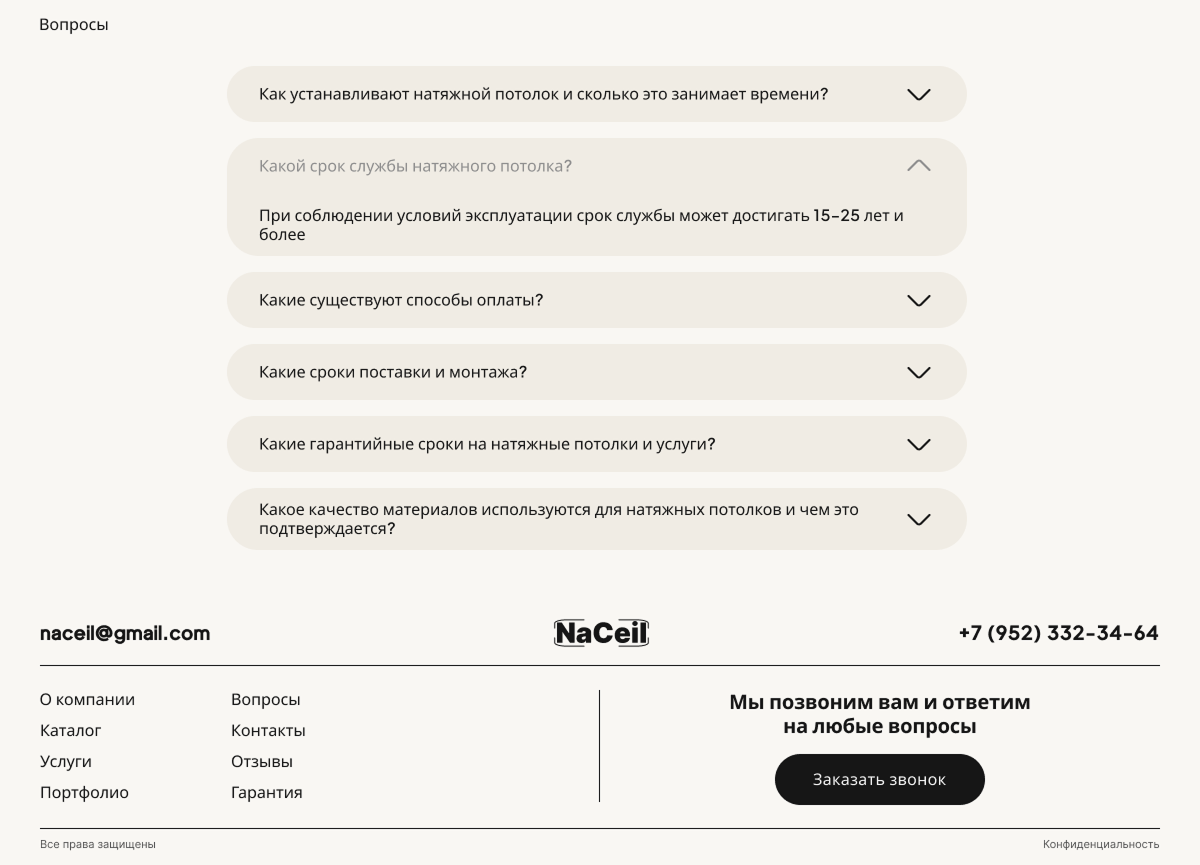
Task: Call the +7 (952) 332-34-64 phone link
Action: (1058, 633)
